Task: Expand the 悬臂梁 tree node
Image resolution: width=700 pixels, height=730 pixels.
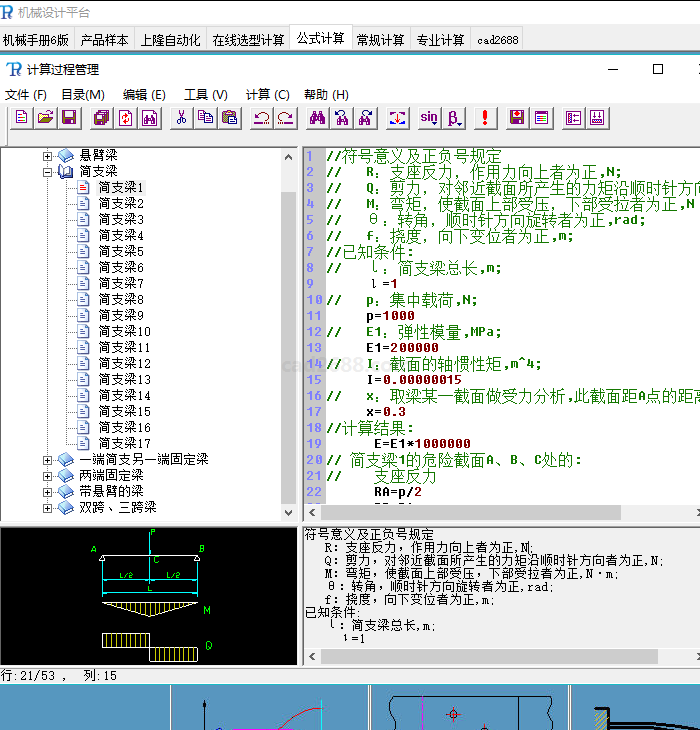Action: [47, 155]
